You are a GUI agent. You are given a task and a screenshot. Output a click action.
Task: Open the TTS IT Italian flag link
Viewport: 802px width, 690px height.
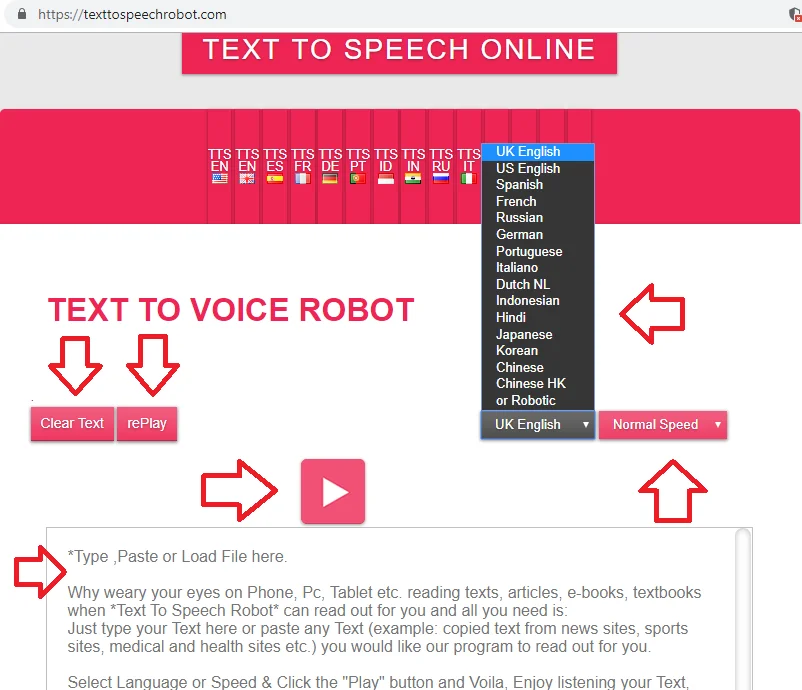point(468,166)
